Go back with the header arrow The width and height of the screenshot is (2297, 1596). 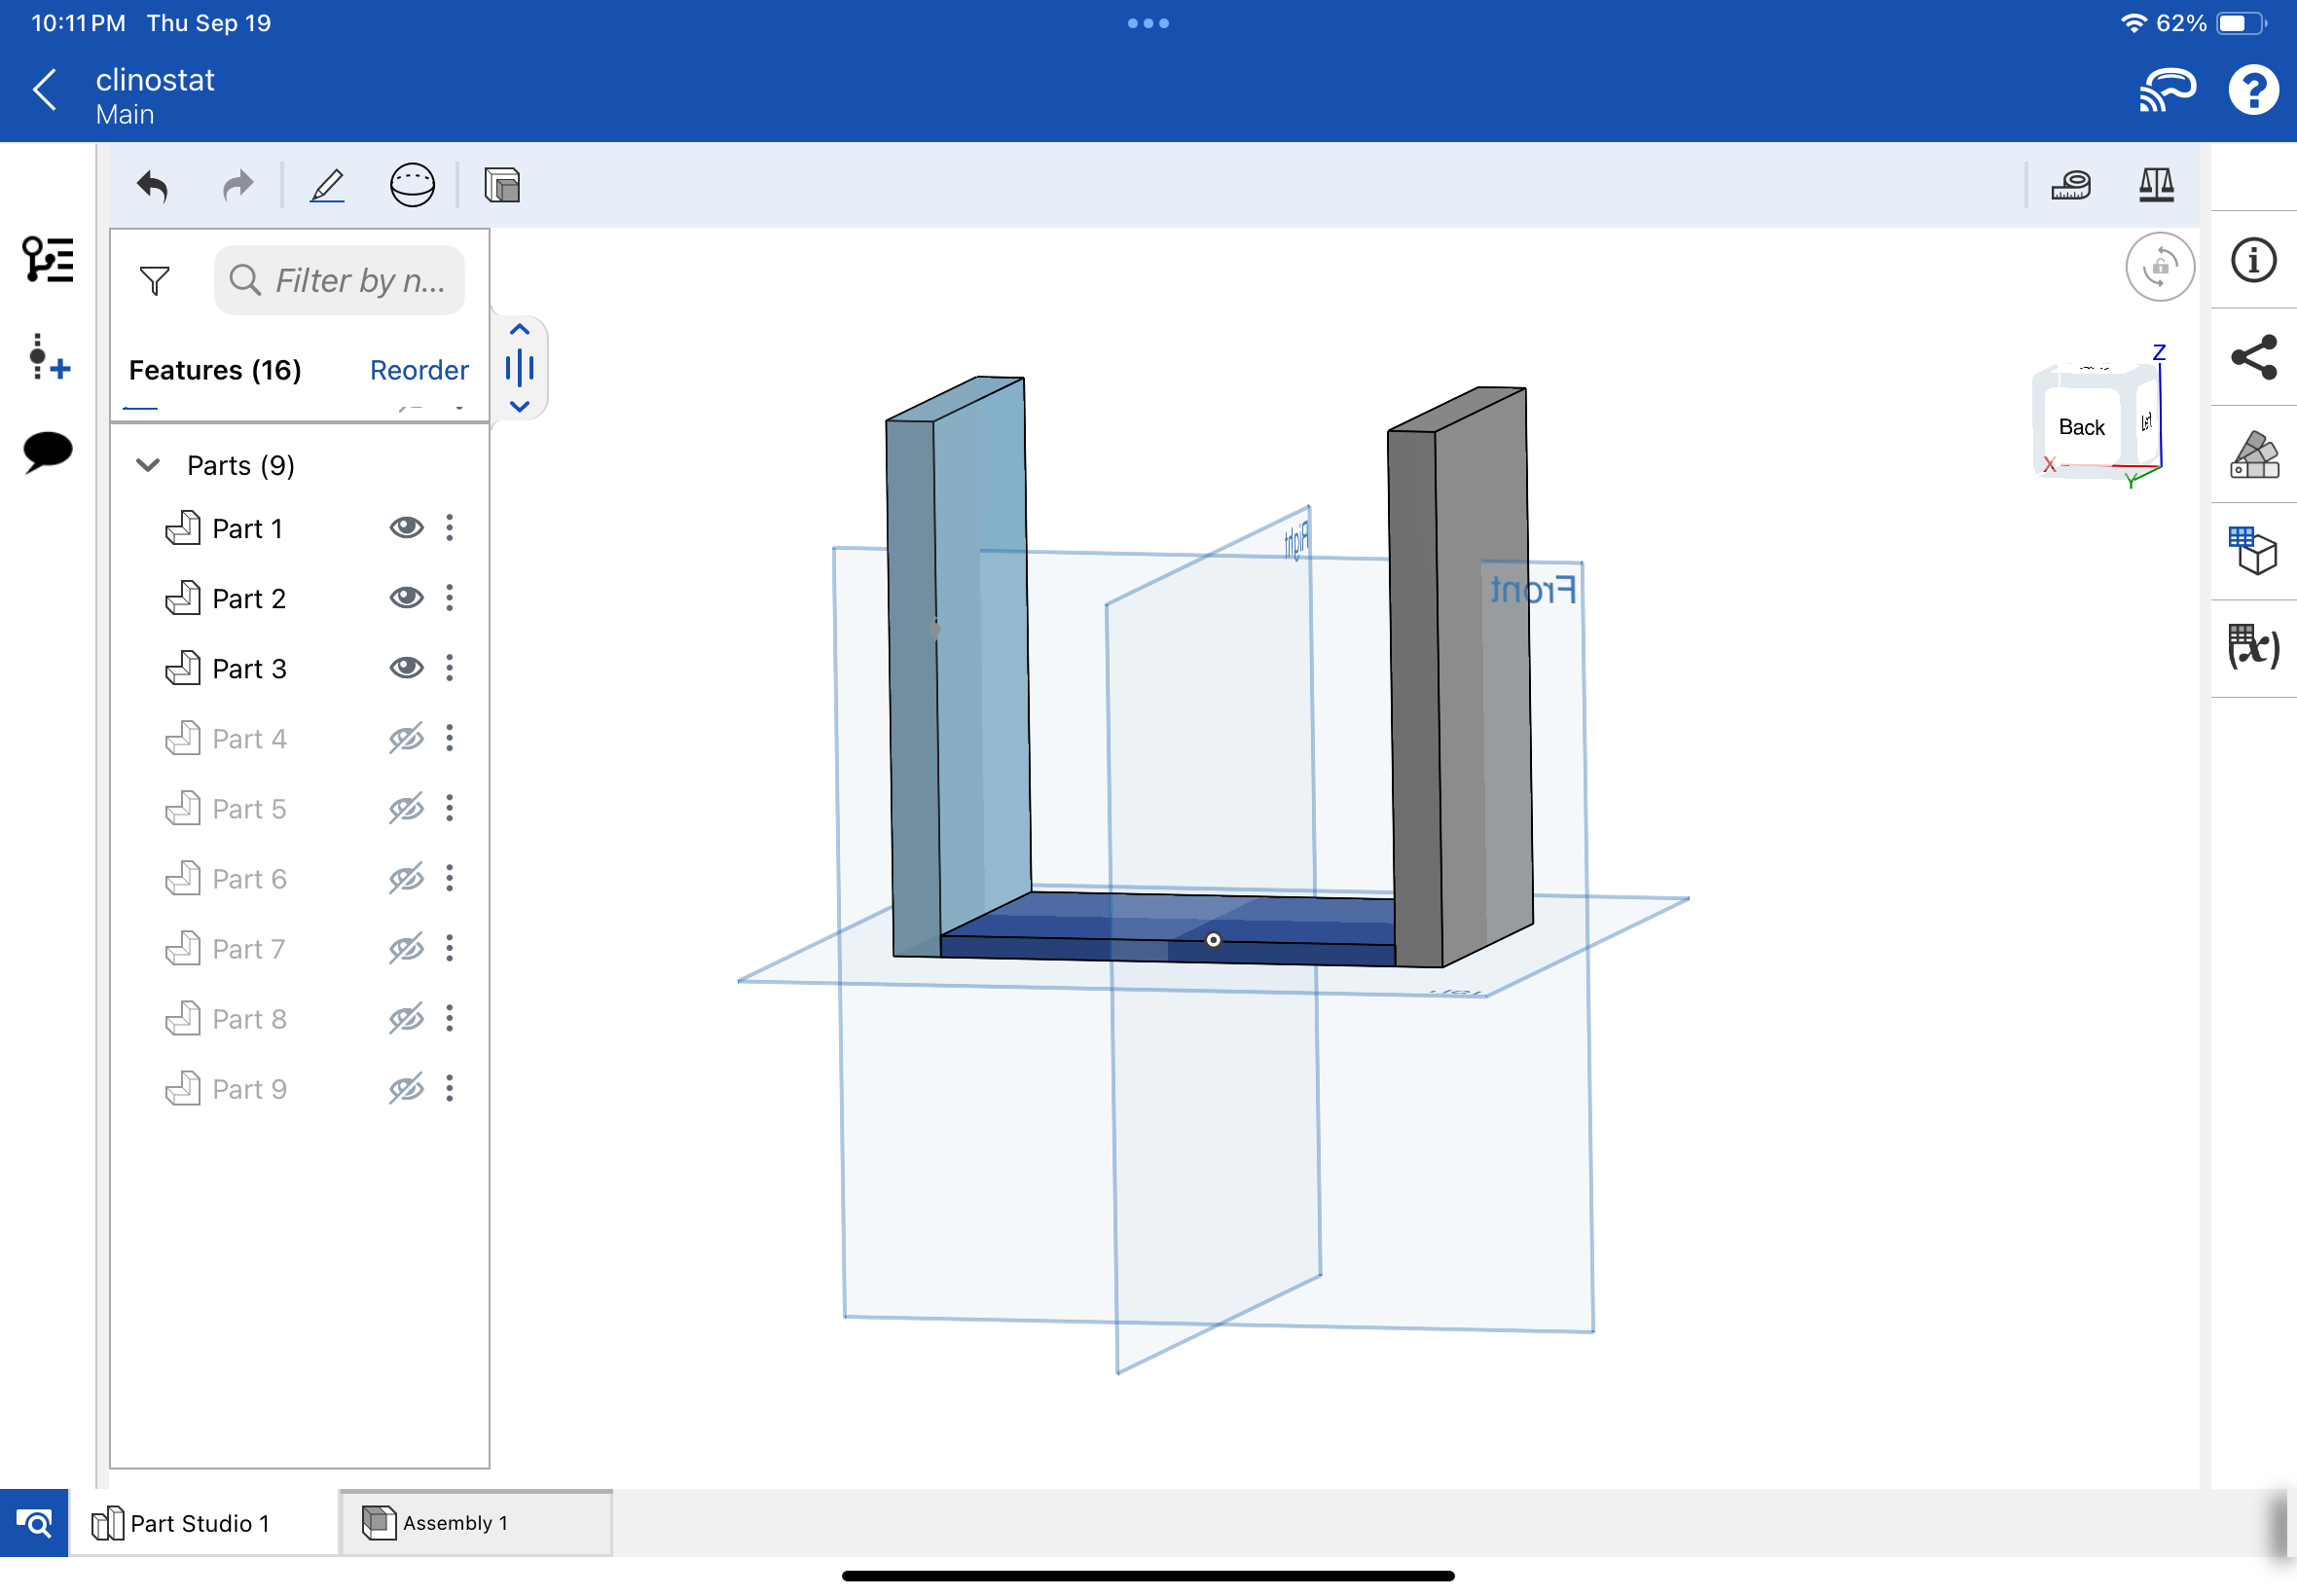coord(44,90)
